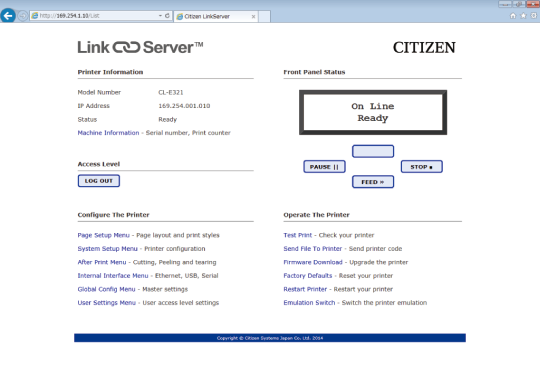
Task: Open the browser home icon
Action: click(513, 16)
